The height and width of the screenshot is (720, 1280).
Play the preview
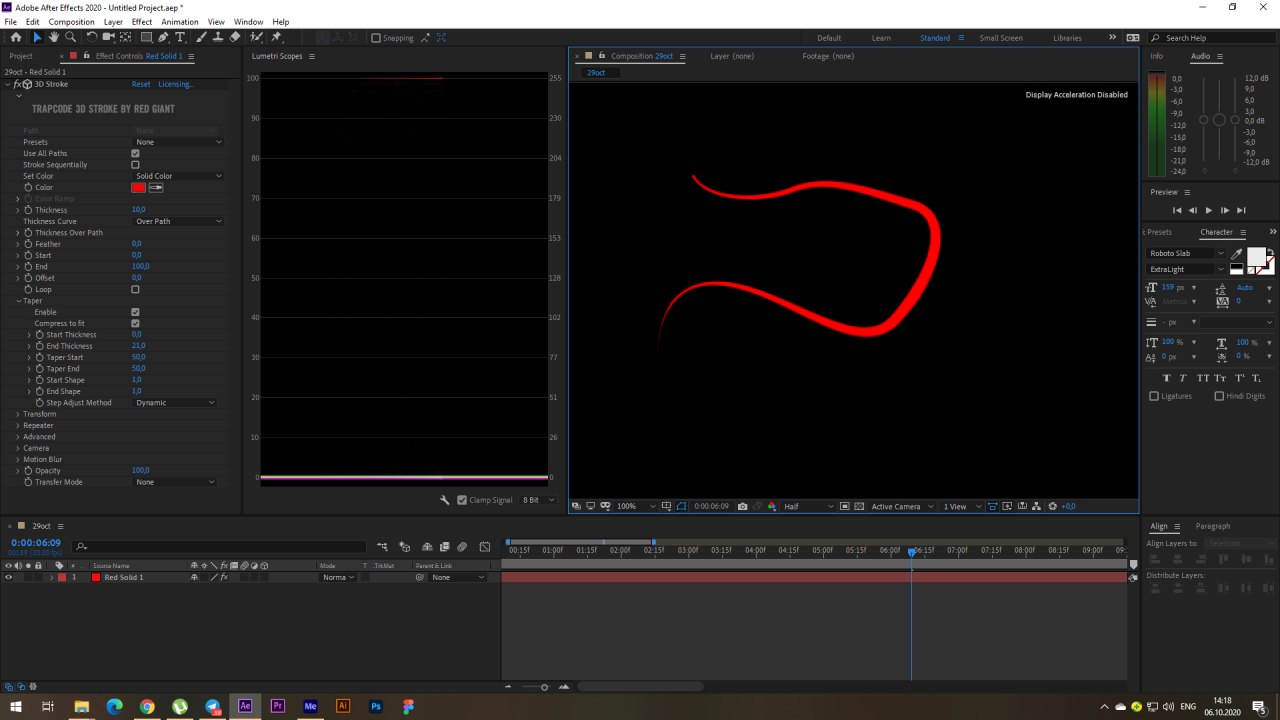pyautogui.click(x=1208, y=210)
